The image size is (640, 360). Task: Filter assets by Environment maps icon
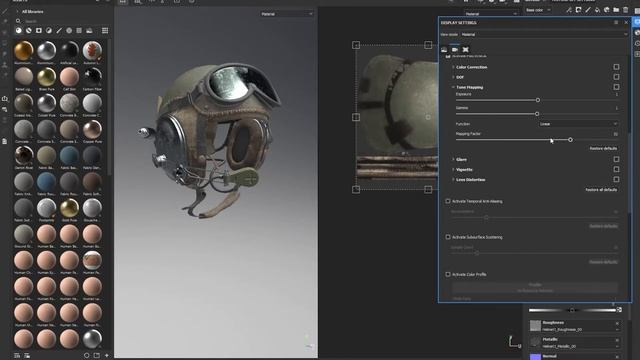click(x=89, y=31)
